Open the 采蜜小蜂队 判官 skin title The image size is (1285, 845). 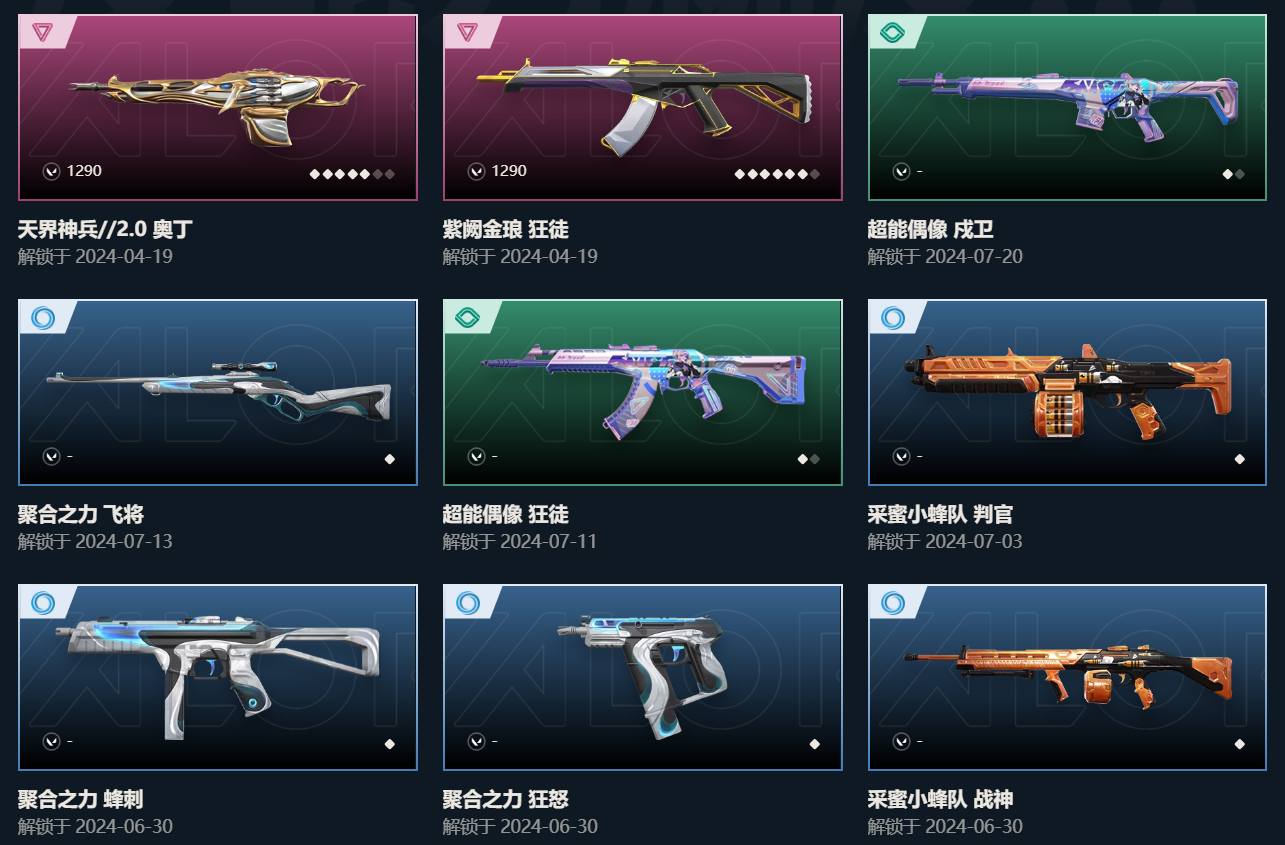[x=941, y=514]
